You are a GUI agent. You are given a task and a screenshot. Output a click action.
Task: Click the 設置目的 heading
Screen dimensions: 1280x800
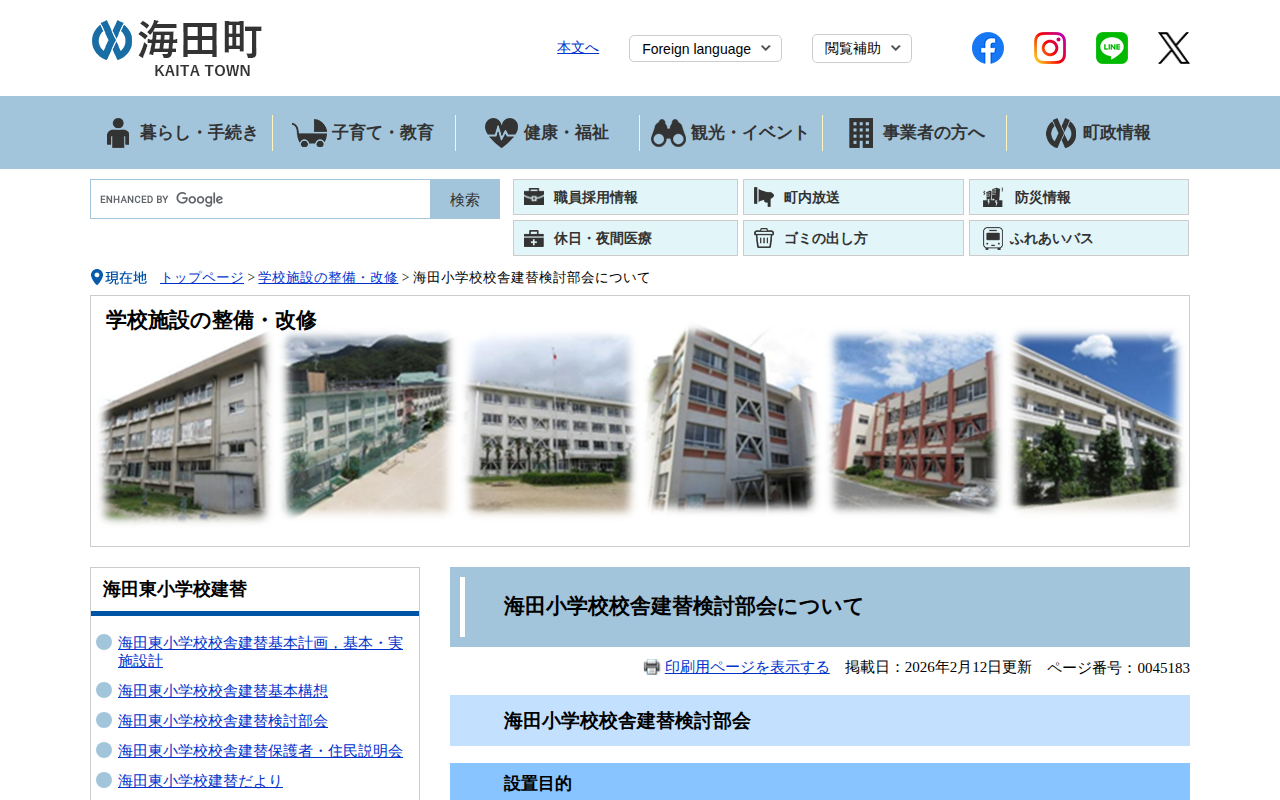538,784
